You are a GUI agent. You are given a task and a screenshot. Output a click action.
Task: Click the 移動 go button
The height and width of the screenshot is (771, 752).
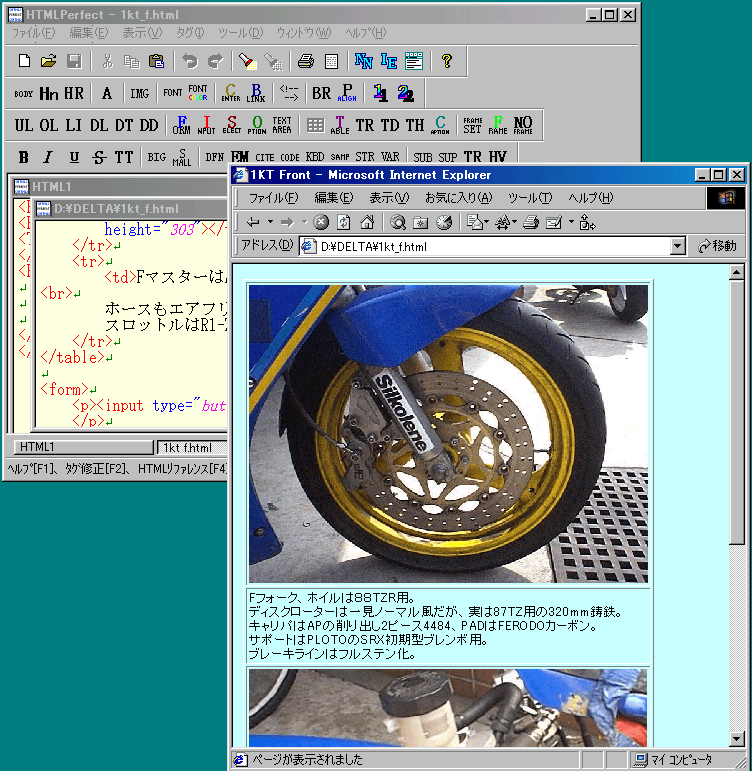[x=717, y=246]
